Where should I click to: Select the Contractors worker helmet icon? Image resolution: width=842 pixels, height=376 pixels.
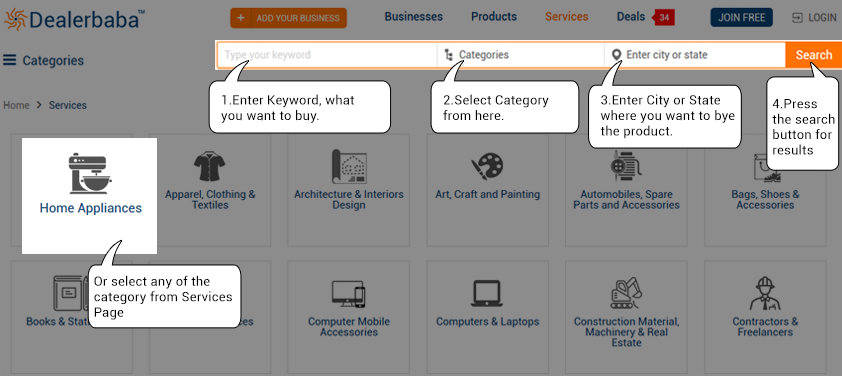point(765,294)
